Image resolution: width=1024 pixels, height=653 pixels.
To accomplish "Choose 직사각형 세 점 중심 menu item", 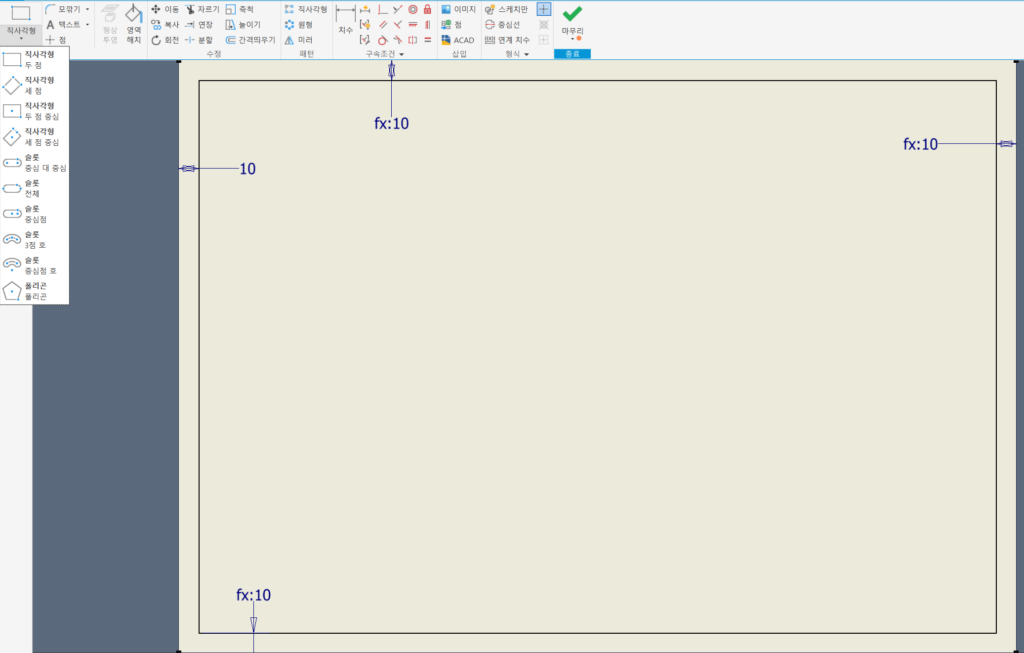I will tap(35, 136).
